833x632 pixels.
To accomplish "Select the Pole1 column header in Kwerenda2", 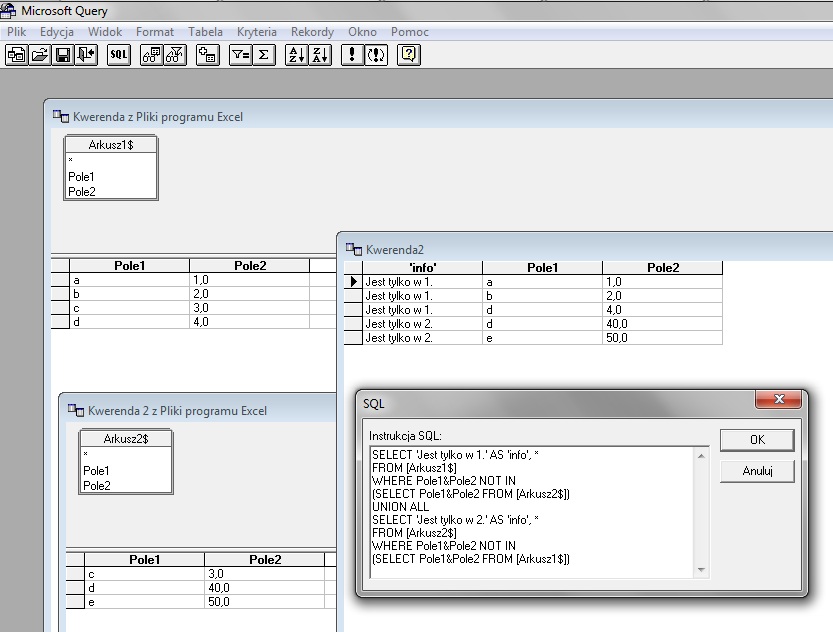I will 542,268.
